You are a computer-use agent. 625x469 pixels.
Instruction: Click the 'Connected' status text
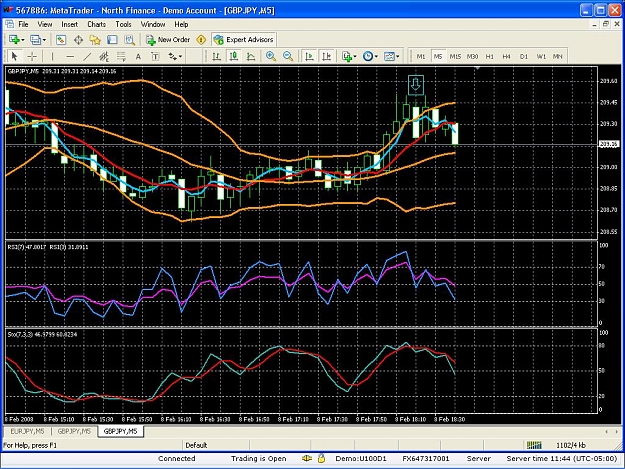[x=177, y=459]
